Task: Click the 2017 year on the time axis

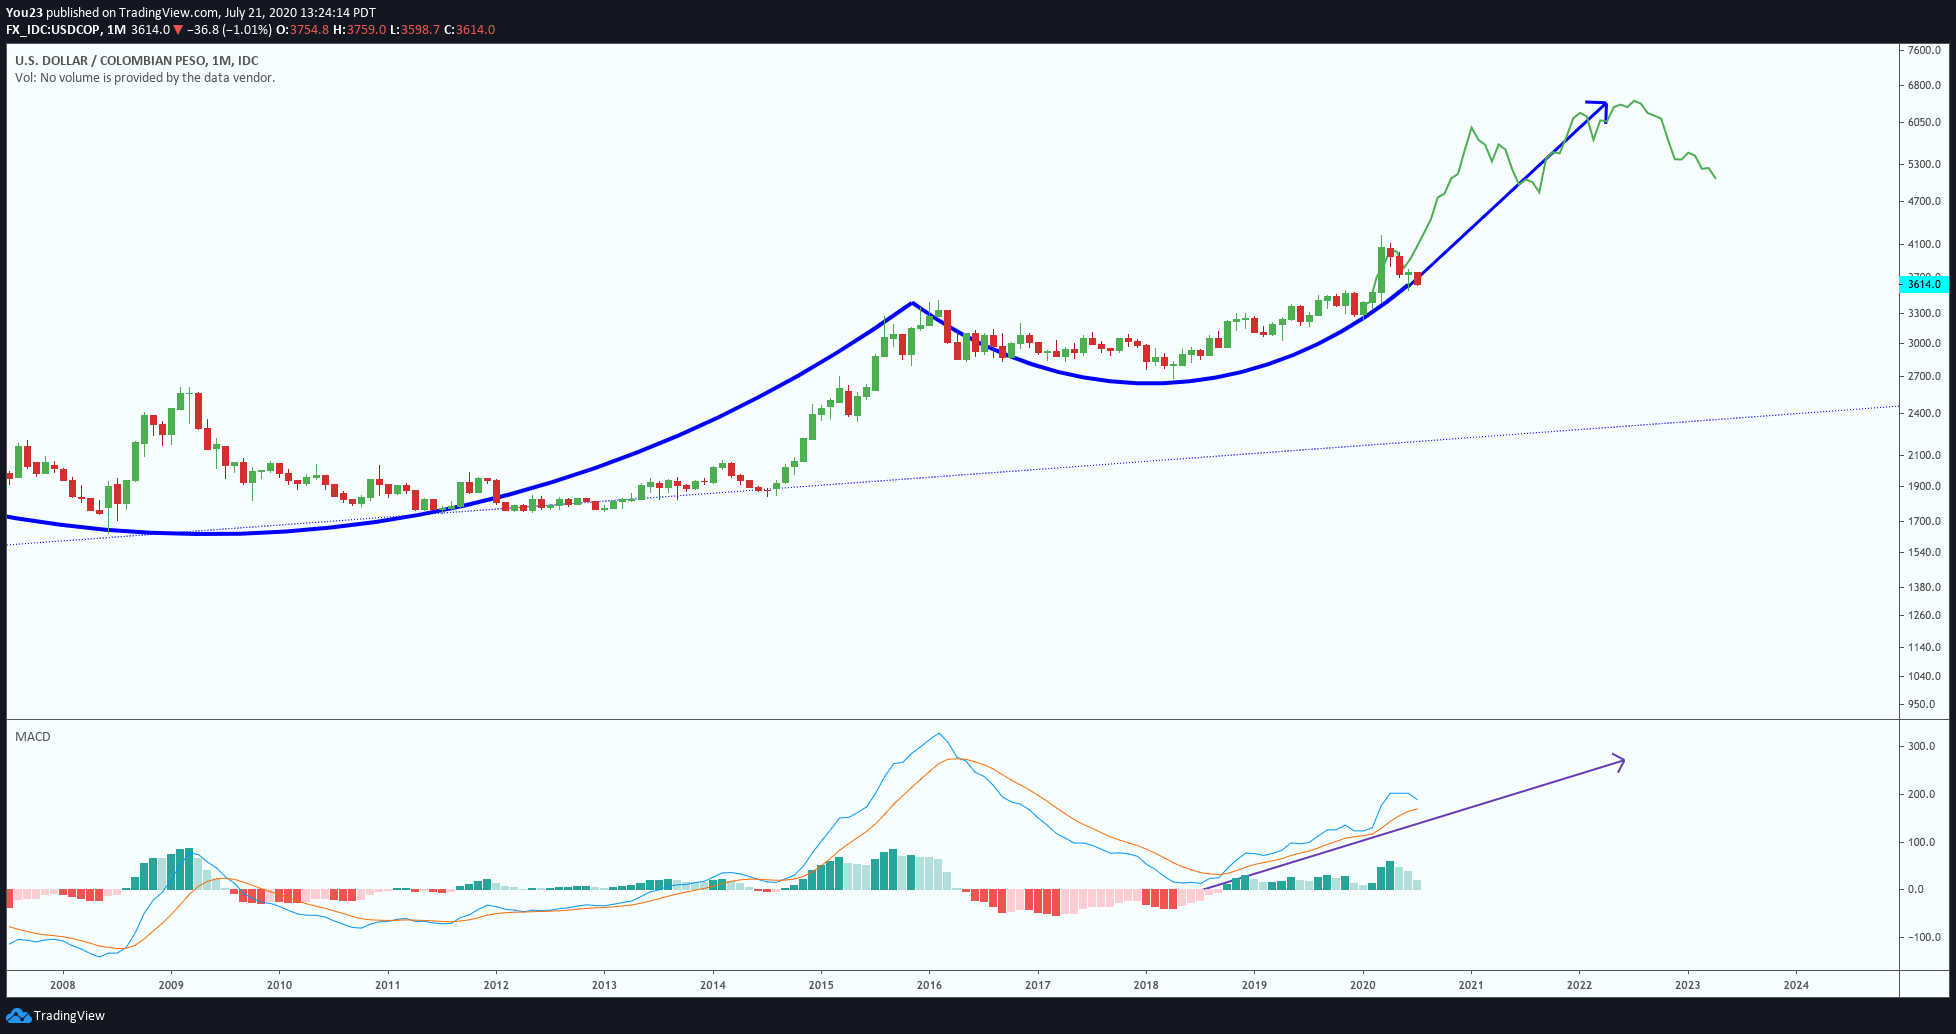Action: (1038, 985)
